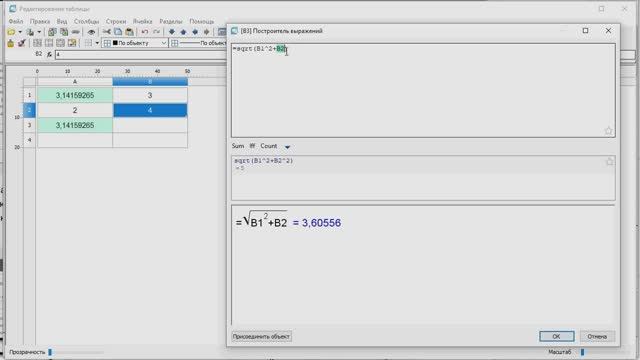Select column B header
The height and width of the screenshot is (360, 640).
[x=150, y=82]
